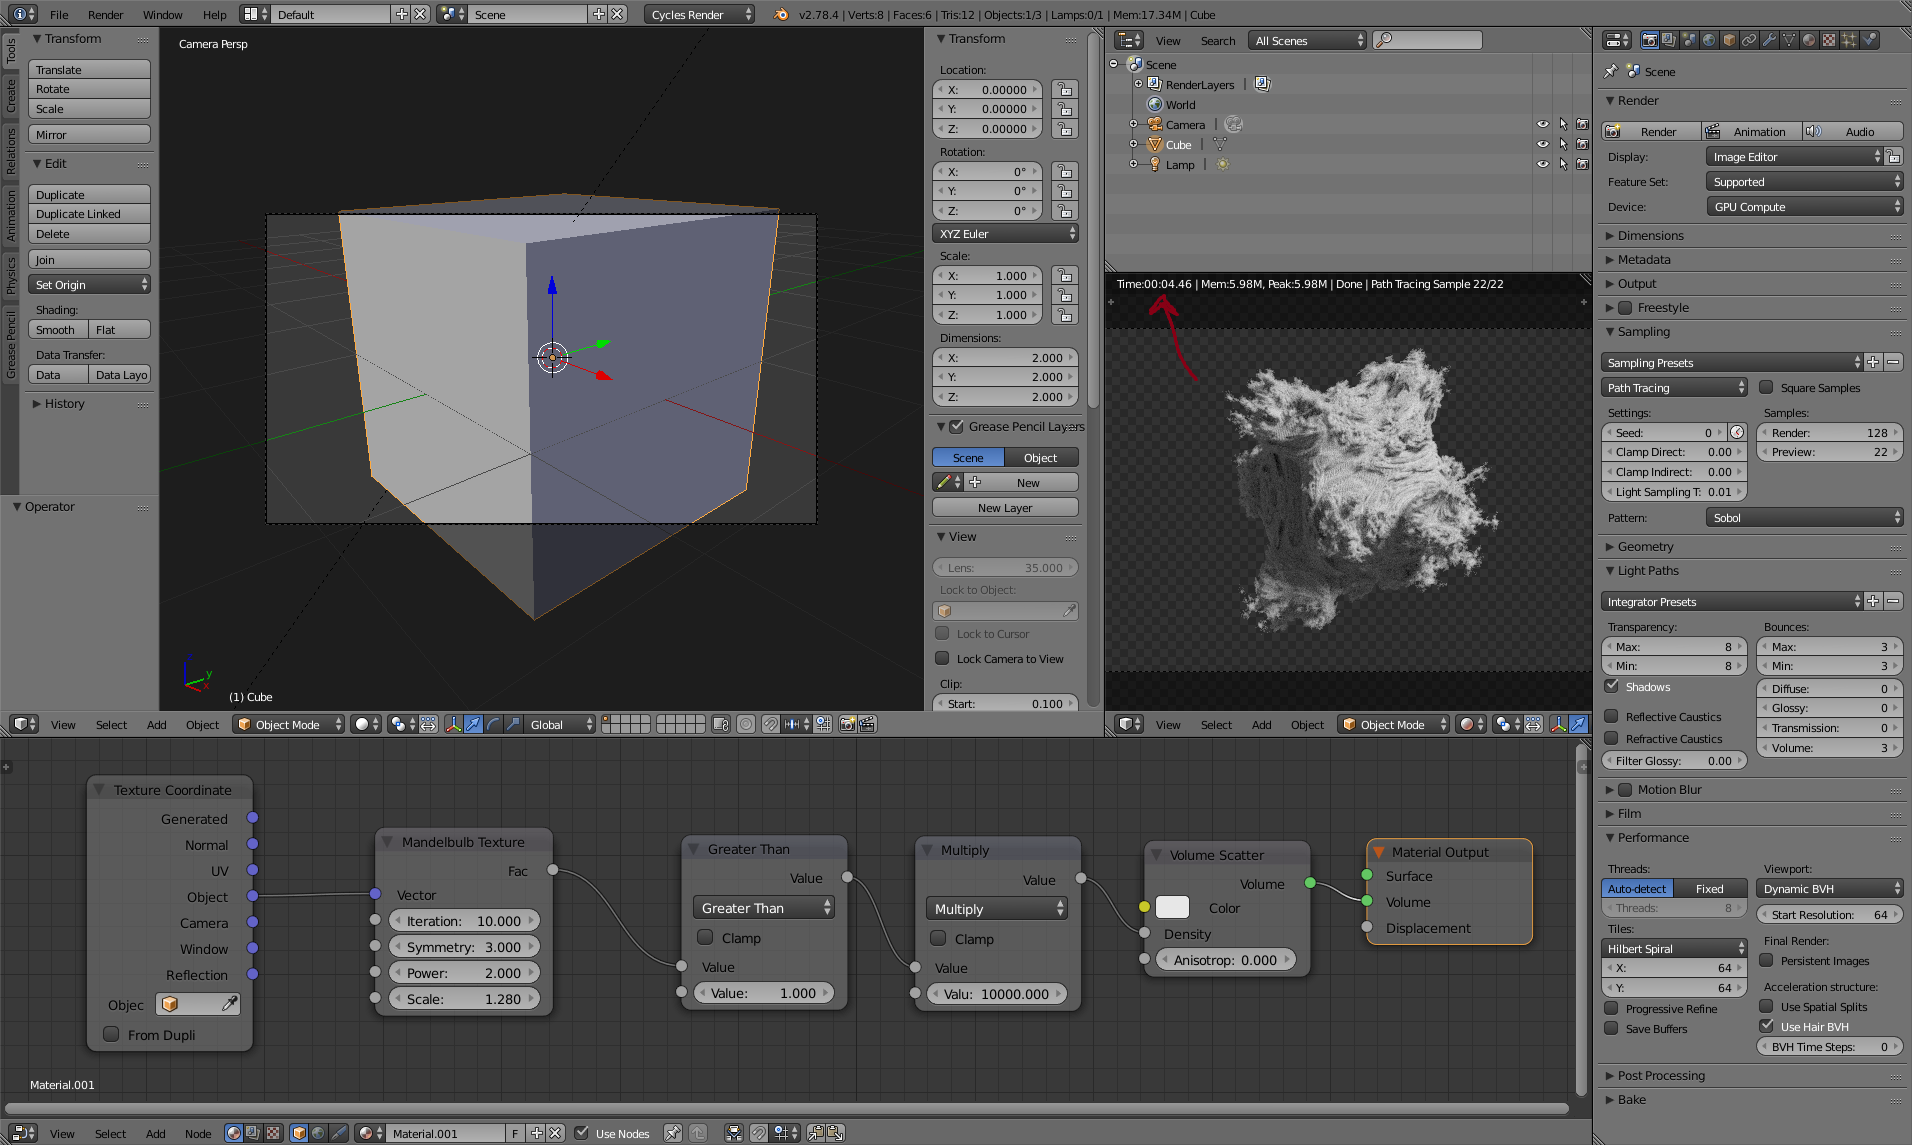Viewport: 1912px width, 1145px height.
Task: Hide the Cube using its eye icon
Action: coord(1542,145)
